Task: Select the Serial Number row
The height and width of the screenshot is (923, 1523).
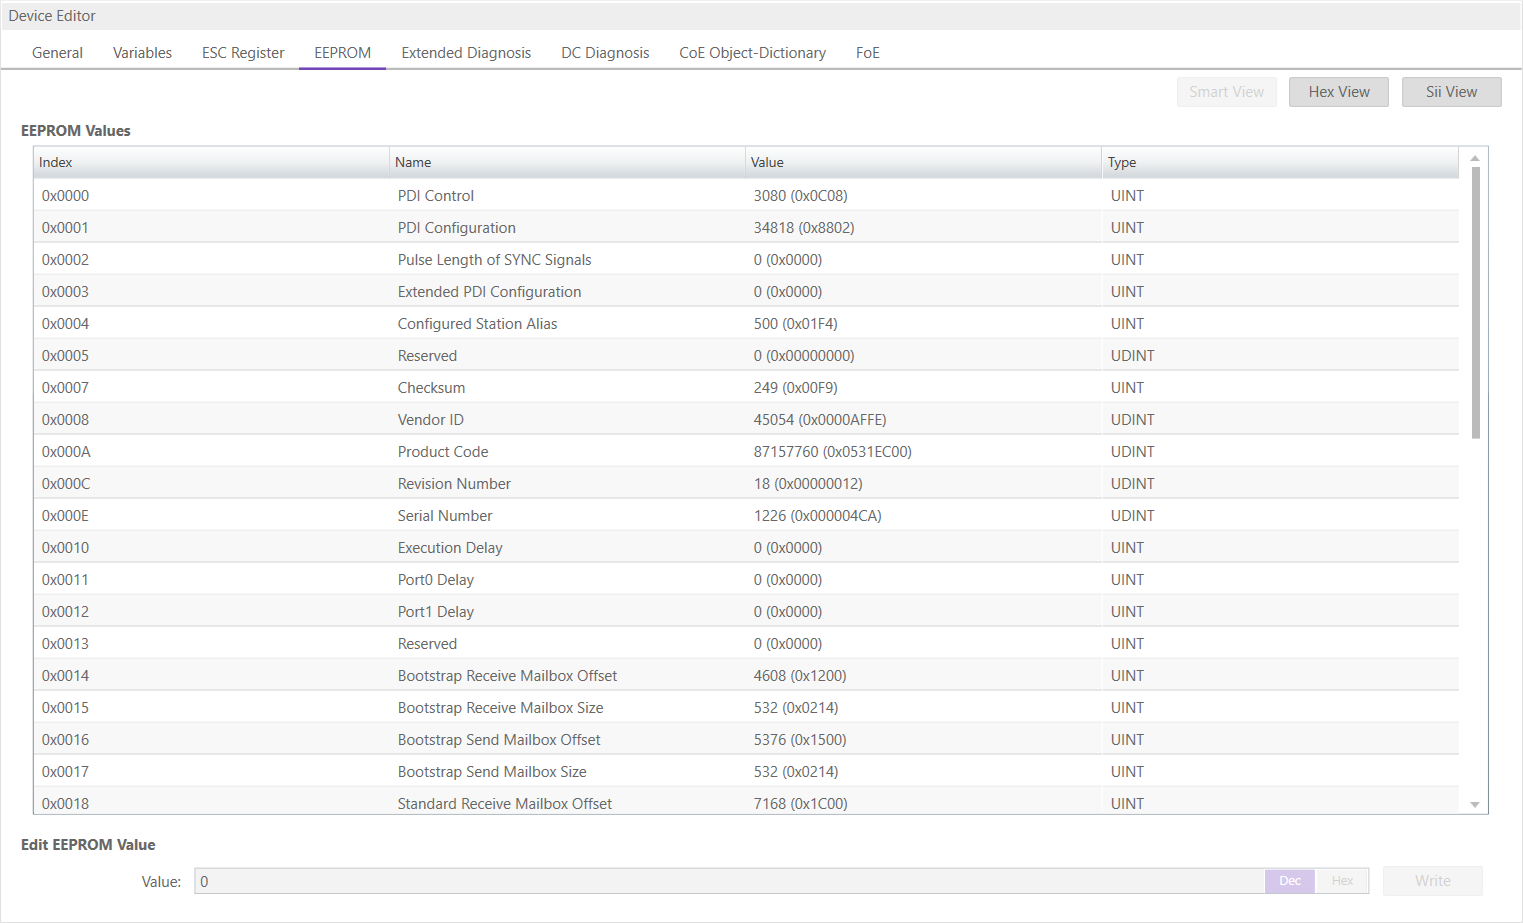Action: click(445, 516)
